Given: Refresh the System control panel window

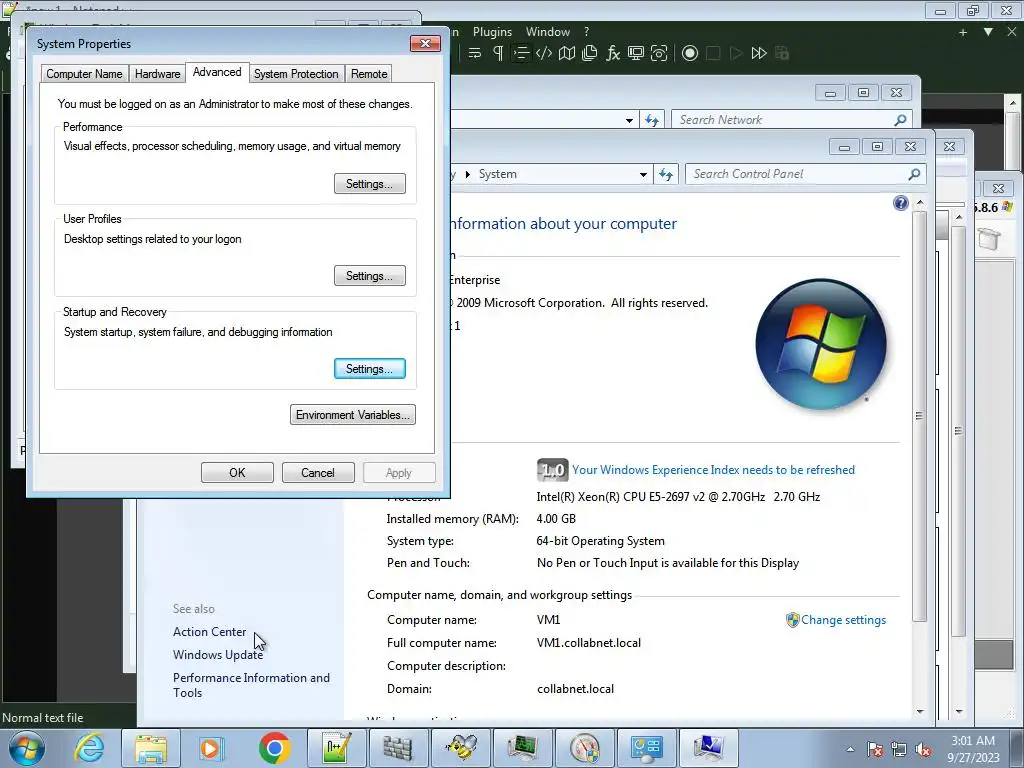Looking at the screenshot, I should point(665,174).
